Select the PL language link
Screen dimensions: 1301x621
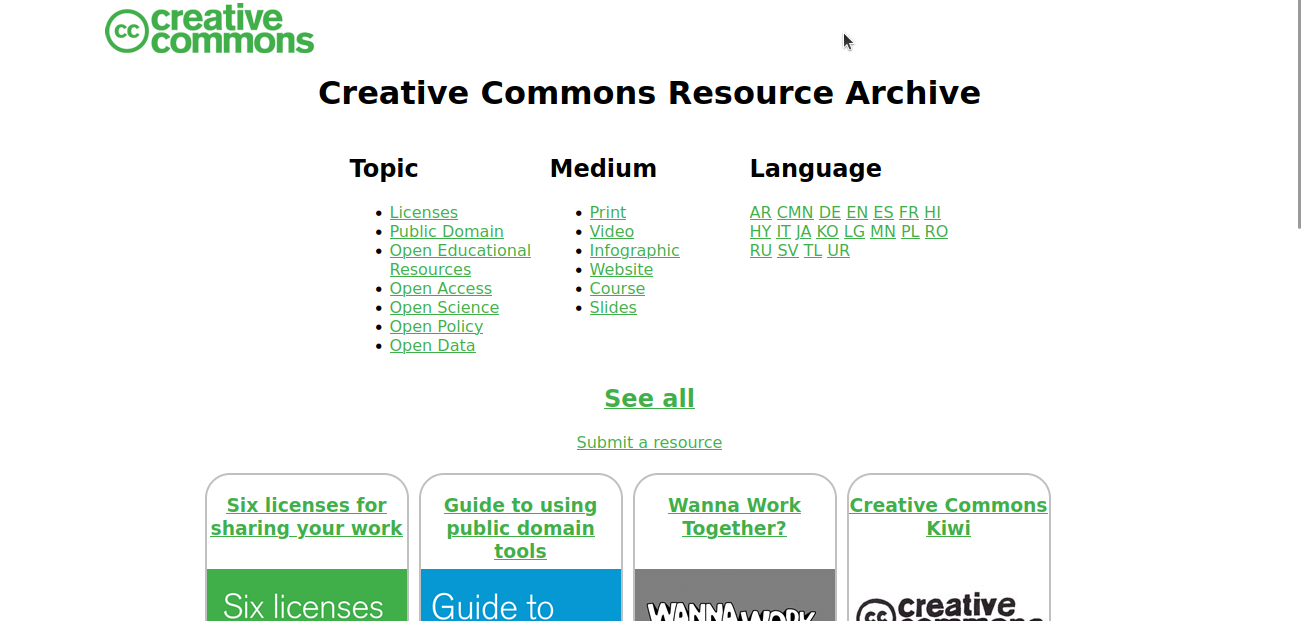click(x=910, y=231)
